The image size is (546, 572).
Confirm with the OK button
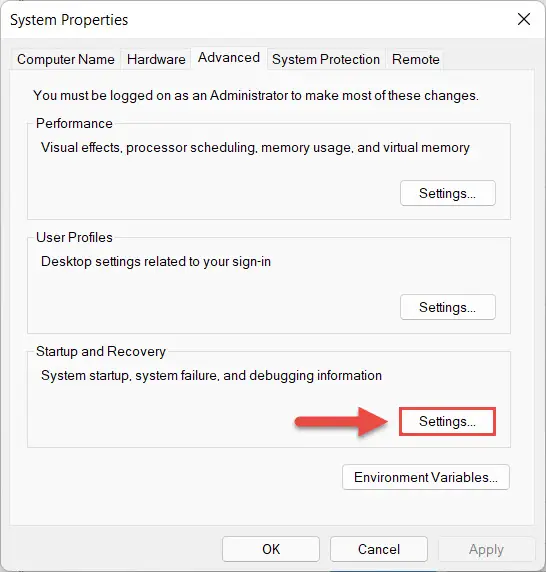click(x=271, y=549)
